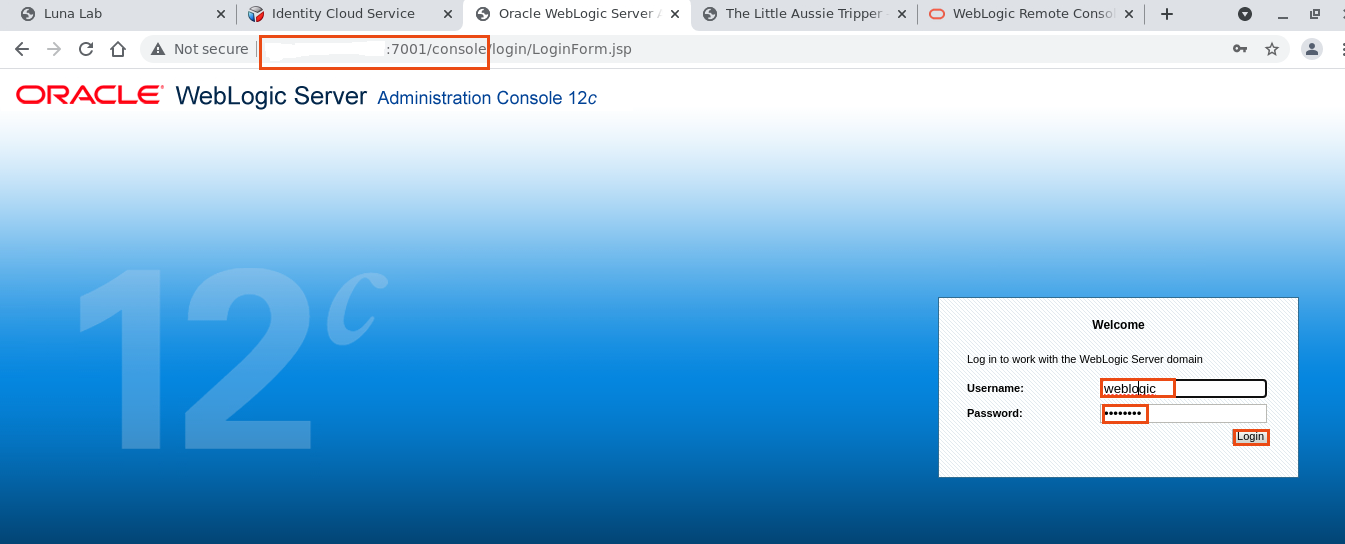This screenshot has width=1345, height=544.
Task: Open the browser profile avatar
Action: click(x=1312, y=49)
